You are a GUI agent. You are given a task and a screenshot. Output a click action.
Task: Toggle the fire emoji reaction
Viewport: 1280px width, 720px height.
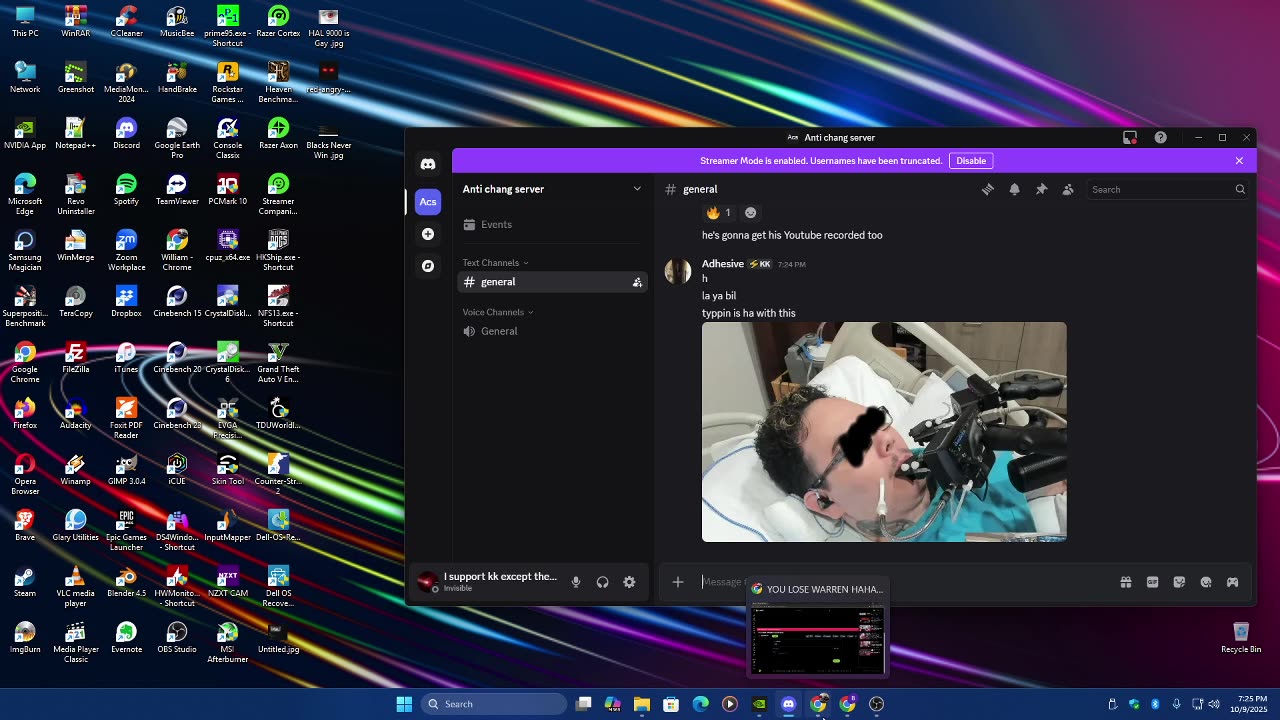pos(719,212)
